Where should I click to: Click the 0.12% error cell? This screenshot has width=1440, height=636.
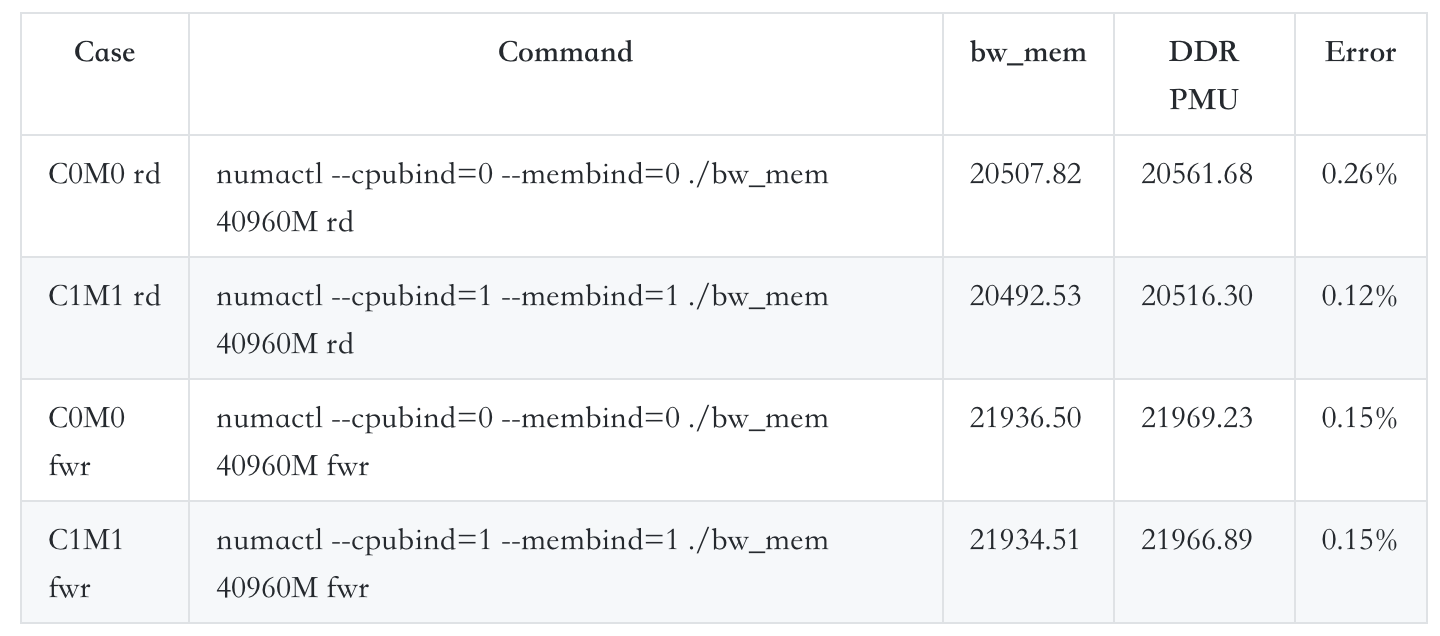point(1359,296)
